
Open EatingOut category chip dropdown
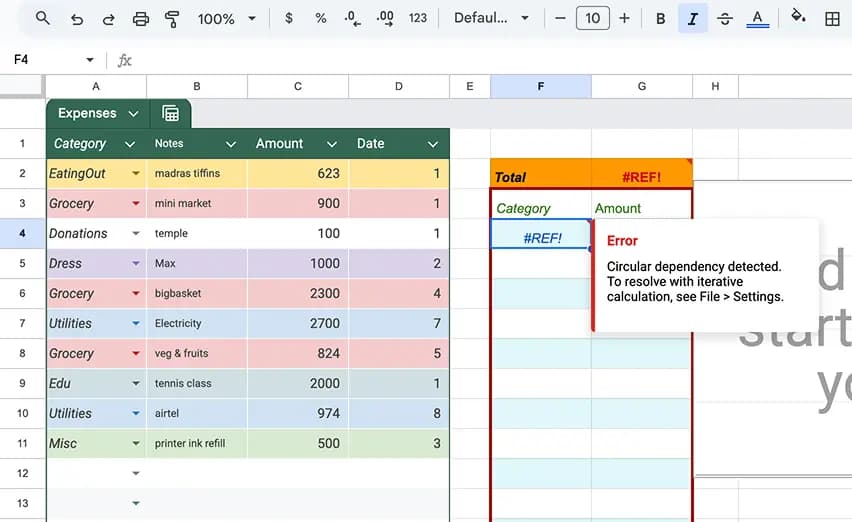(136, 173)
